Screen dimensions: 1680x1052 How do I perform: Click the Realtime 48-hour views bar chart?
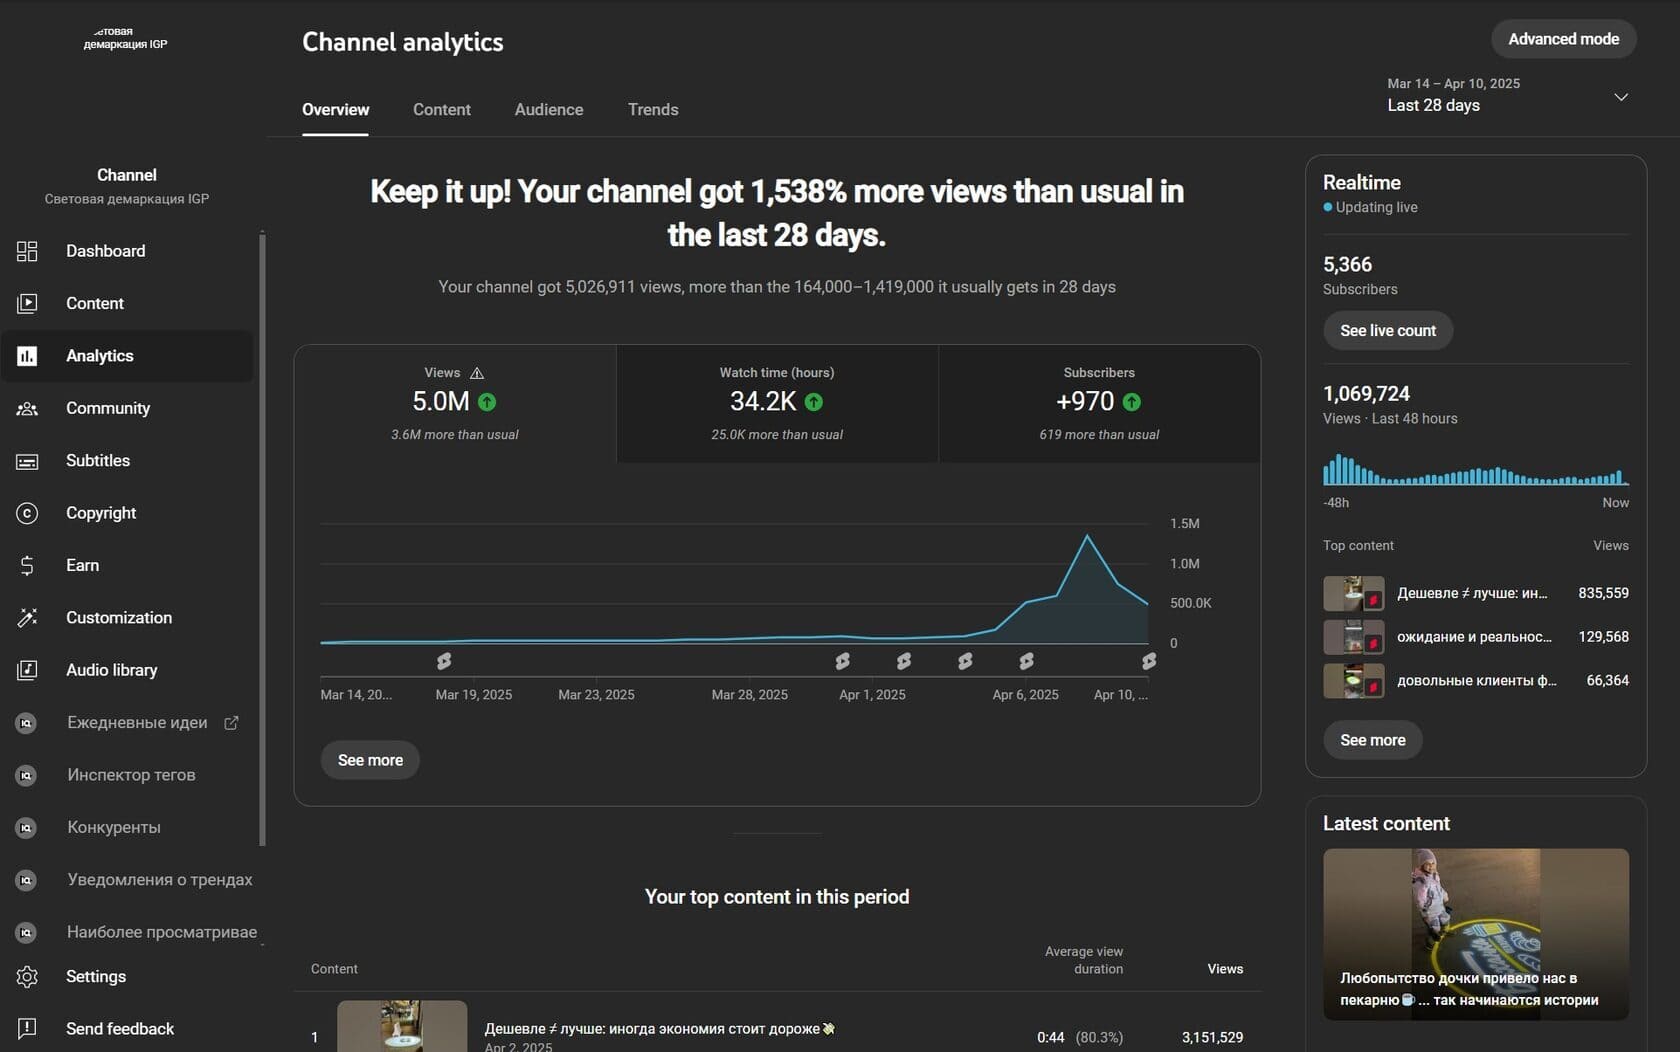point(1475,469)
